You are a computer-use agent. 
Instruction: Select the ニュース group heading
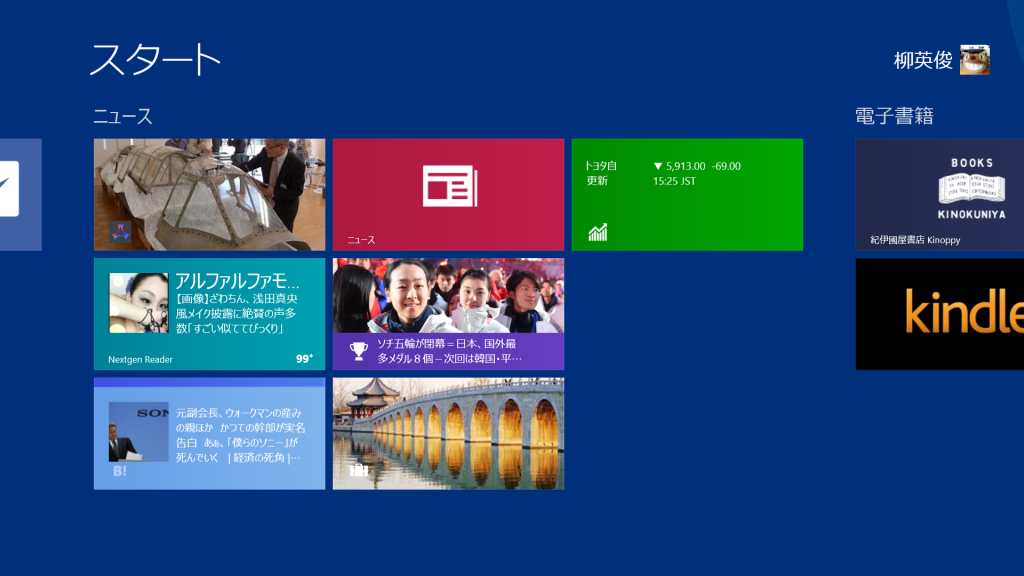123,116
